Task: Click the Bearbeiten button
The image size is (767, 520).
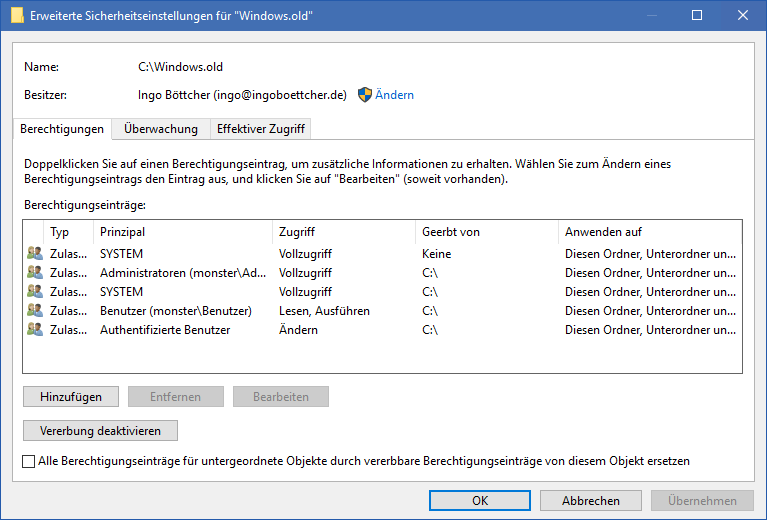Action: (281, 397)
